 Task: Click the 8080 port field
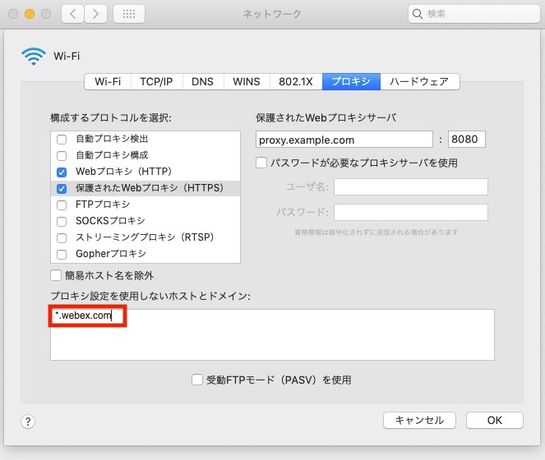coord(466,139)
